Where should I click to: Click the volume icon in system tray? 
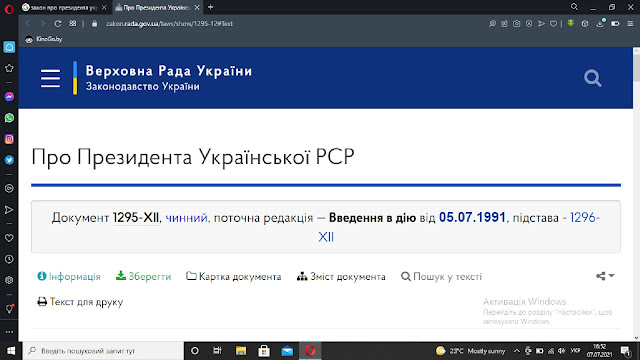562,351
